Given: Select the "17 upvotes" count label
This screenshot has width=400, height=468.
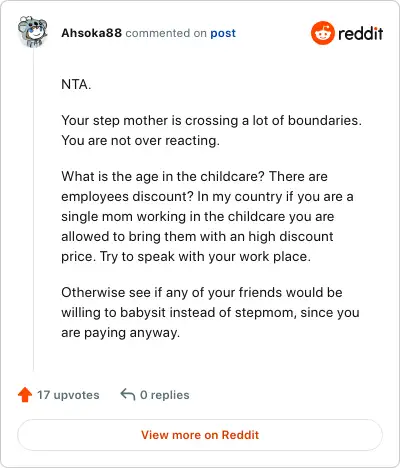Looking at the screenshot, I should [68, 395].
